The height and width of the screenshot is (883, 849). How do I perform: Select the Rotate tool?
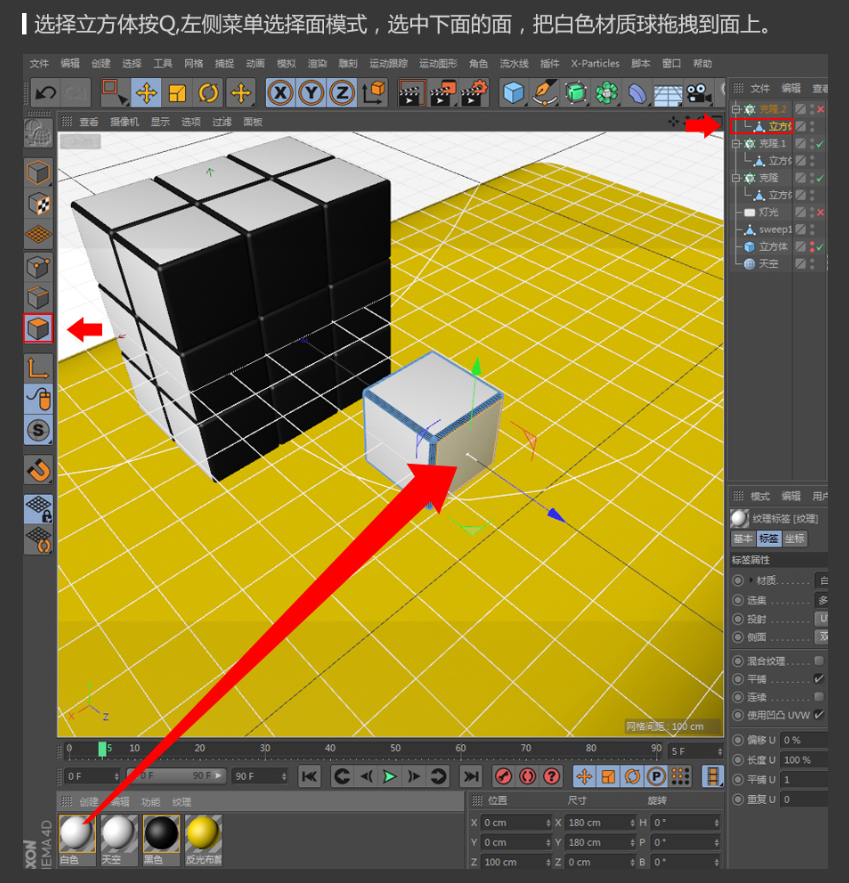click(x=209, y=93)
